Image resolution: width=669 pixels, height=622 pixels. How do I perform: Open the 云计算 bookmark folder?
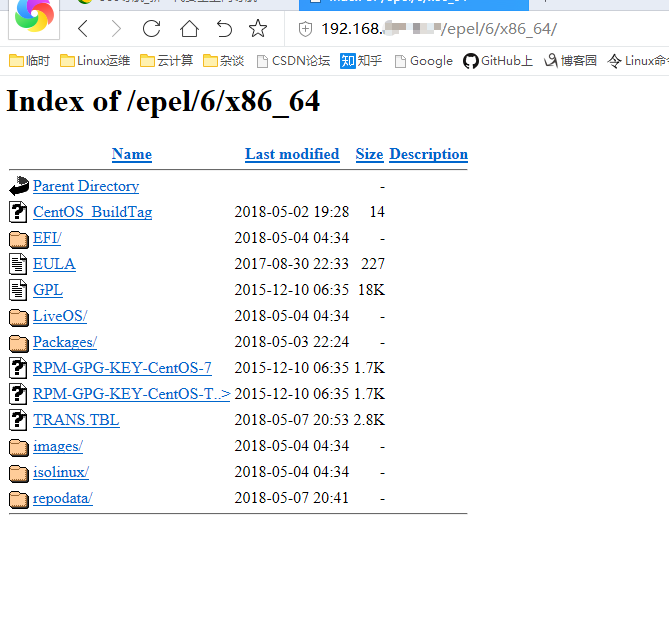(166, 61)
